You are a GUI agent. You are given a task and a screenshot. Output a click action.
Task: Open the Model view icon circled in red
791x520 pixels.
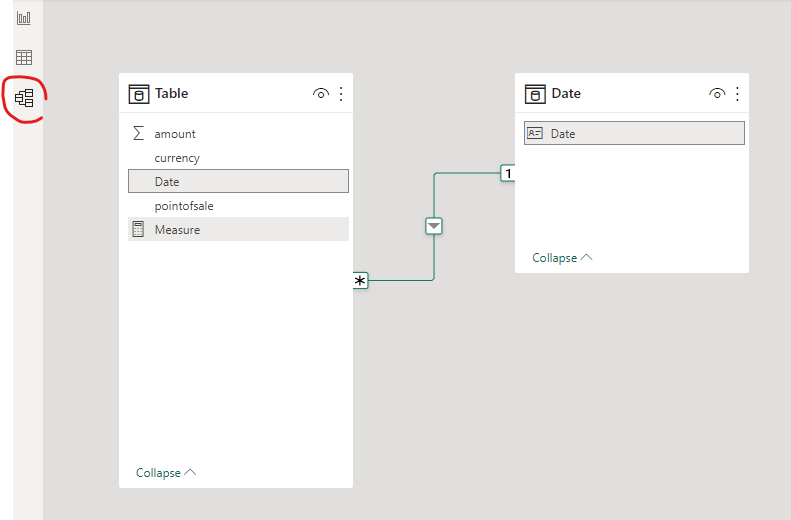24,98
